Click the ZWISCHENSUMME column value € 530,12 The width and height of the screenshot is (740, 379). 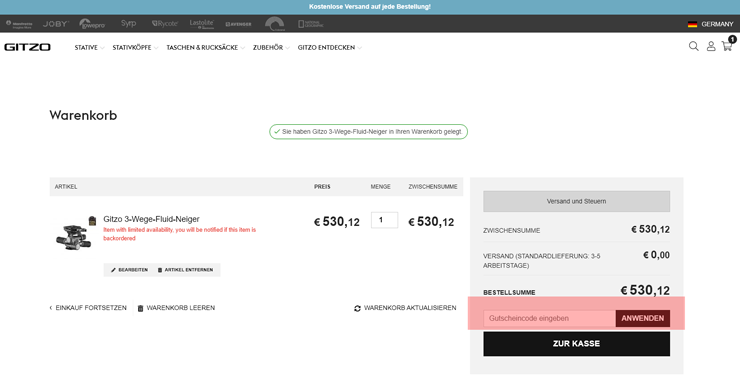(431, 222)
